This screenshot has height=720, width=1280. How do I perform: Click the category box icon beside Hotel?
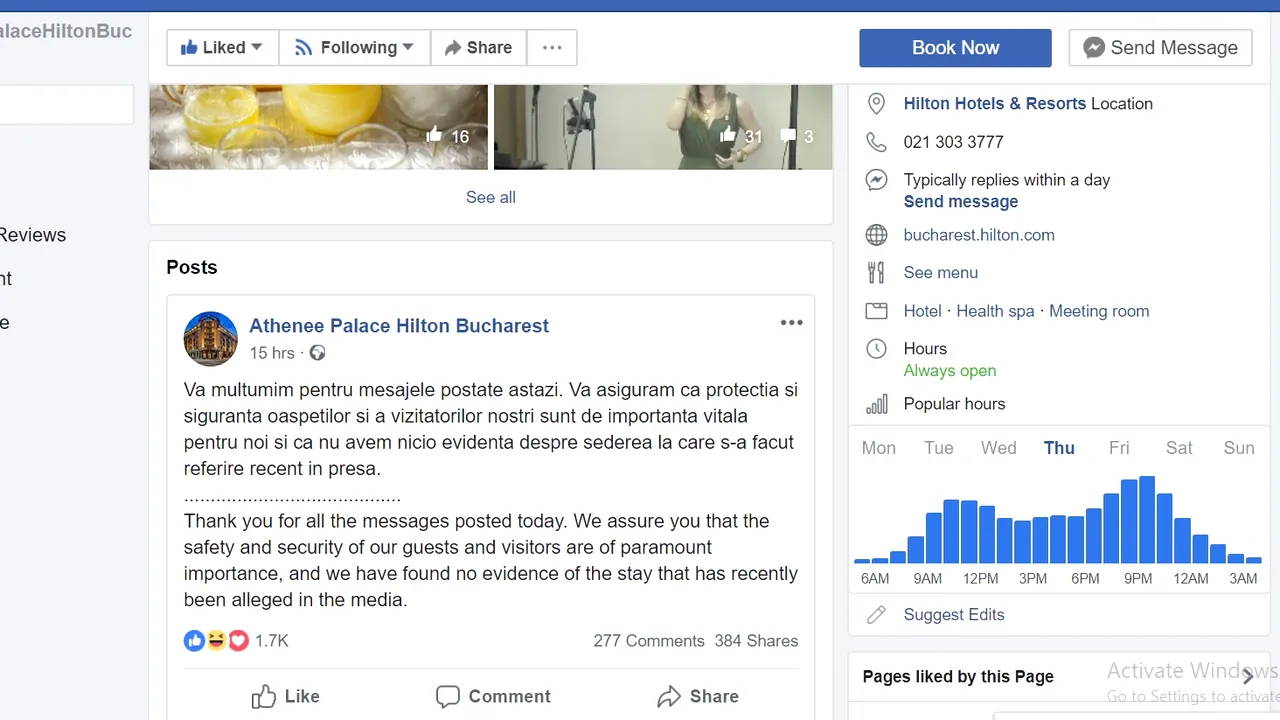tap(876, 311)
